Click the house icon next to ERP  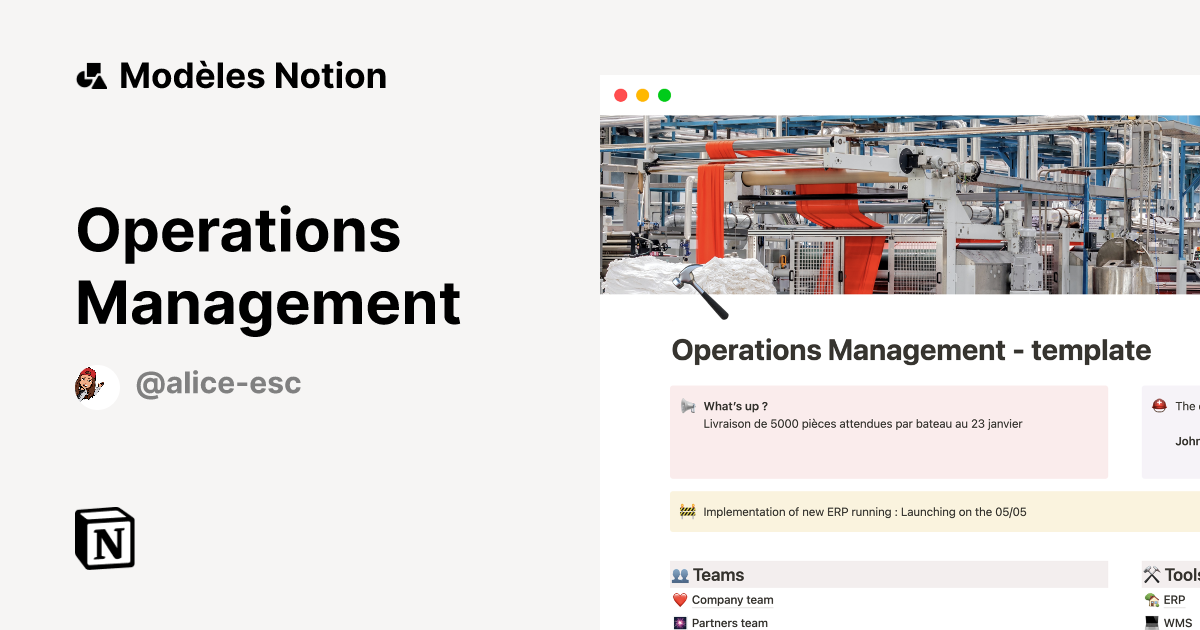pyautogui.click(x=1152, y=599)
